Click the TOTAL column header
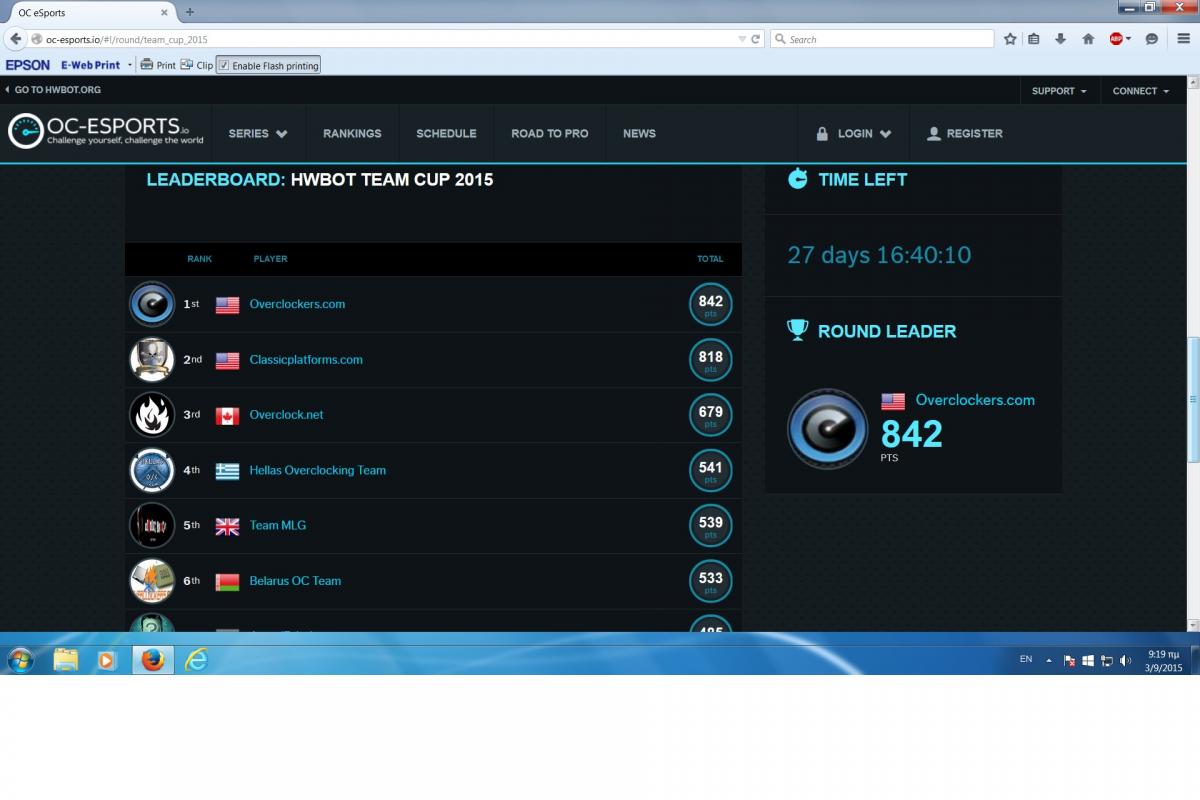Viewport: 1200px width, 800px height. pyautogui.click(x=710, y=259)
